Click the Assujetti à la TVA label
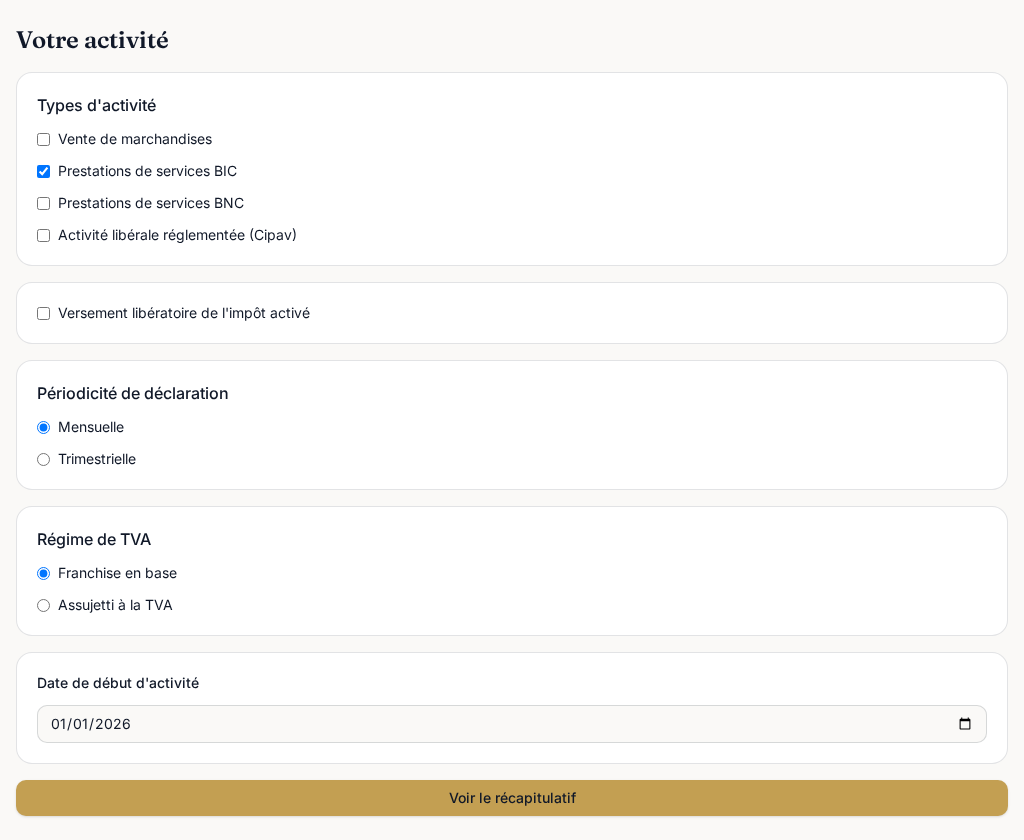 coord(115,605)
